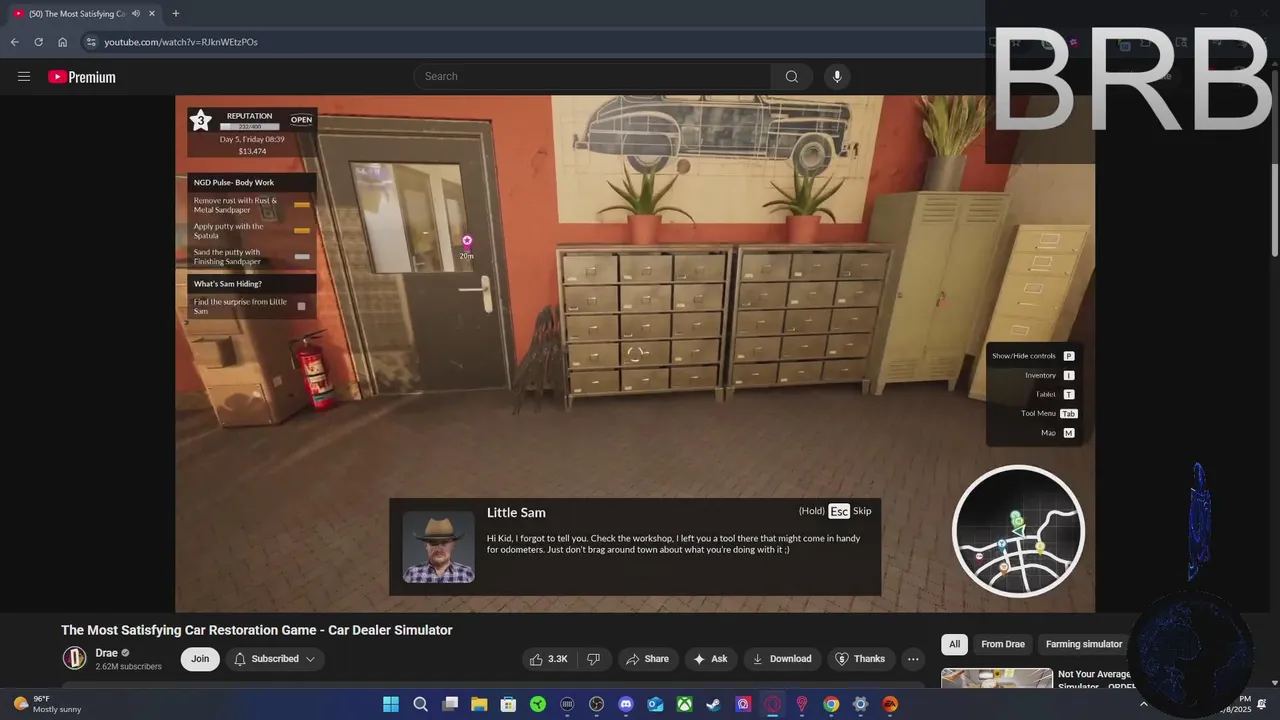
Task: Launch File Explorer from taskbar
Action: coord(479,704)
